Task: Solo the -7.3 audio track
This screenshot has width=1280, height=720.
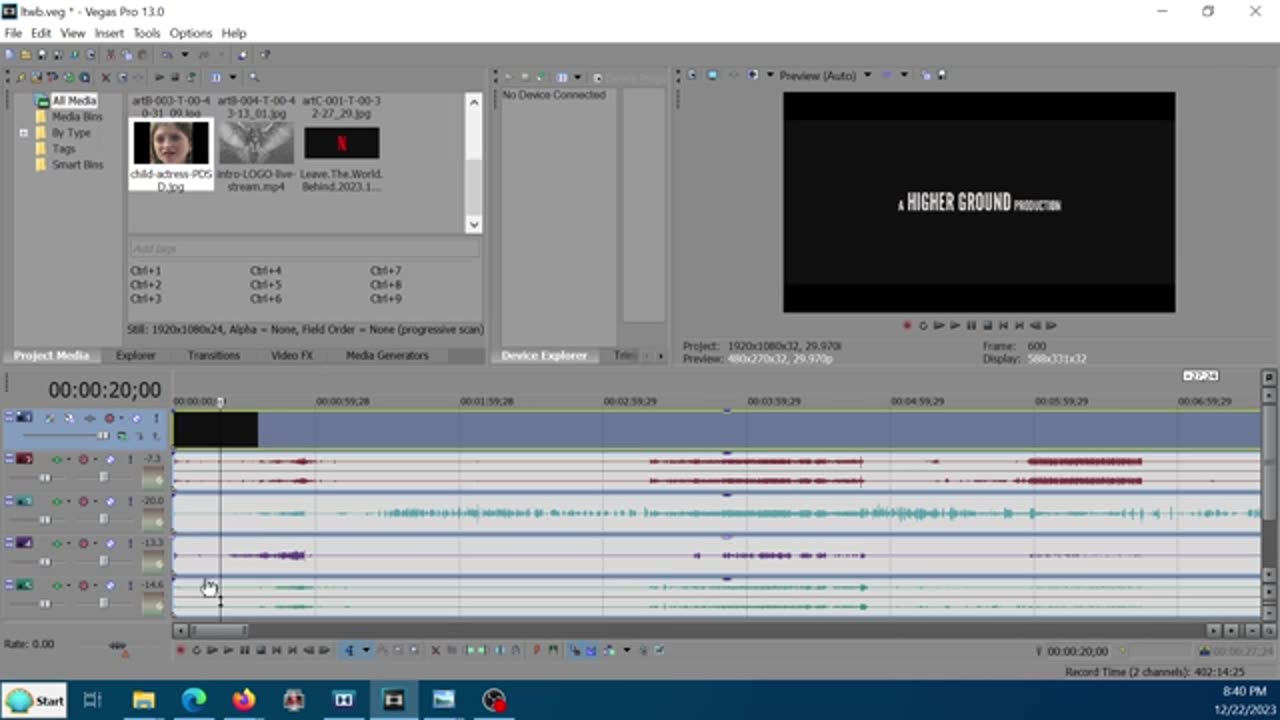Action: [x=130, y=459]
